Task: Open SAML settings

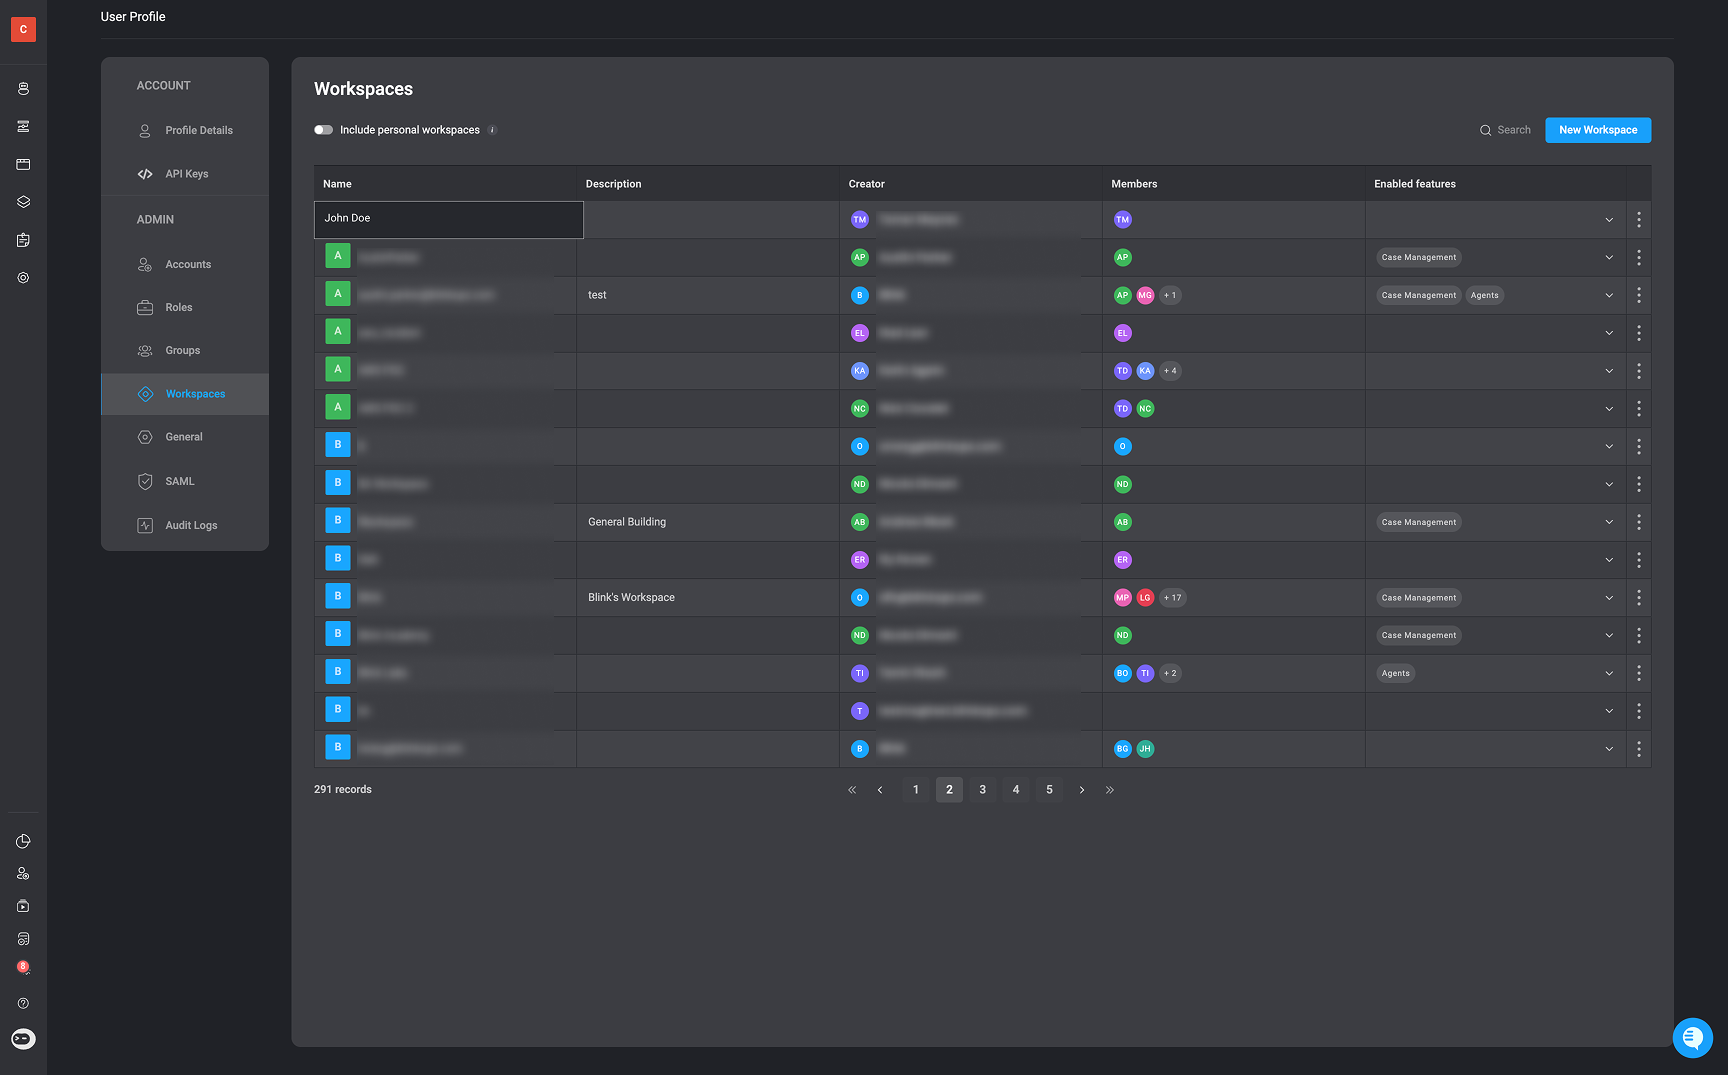Action: pos(185,481)
